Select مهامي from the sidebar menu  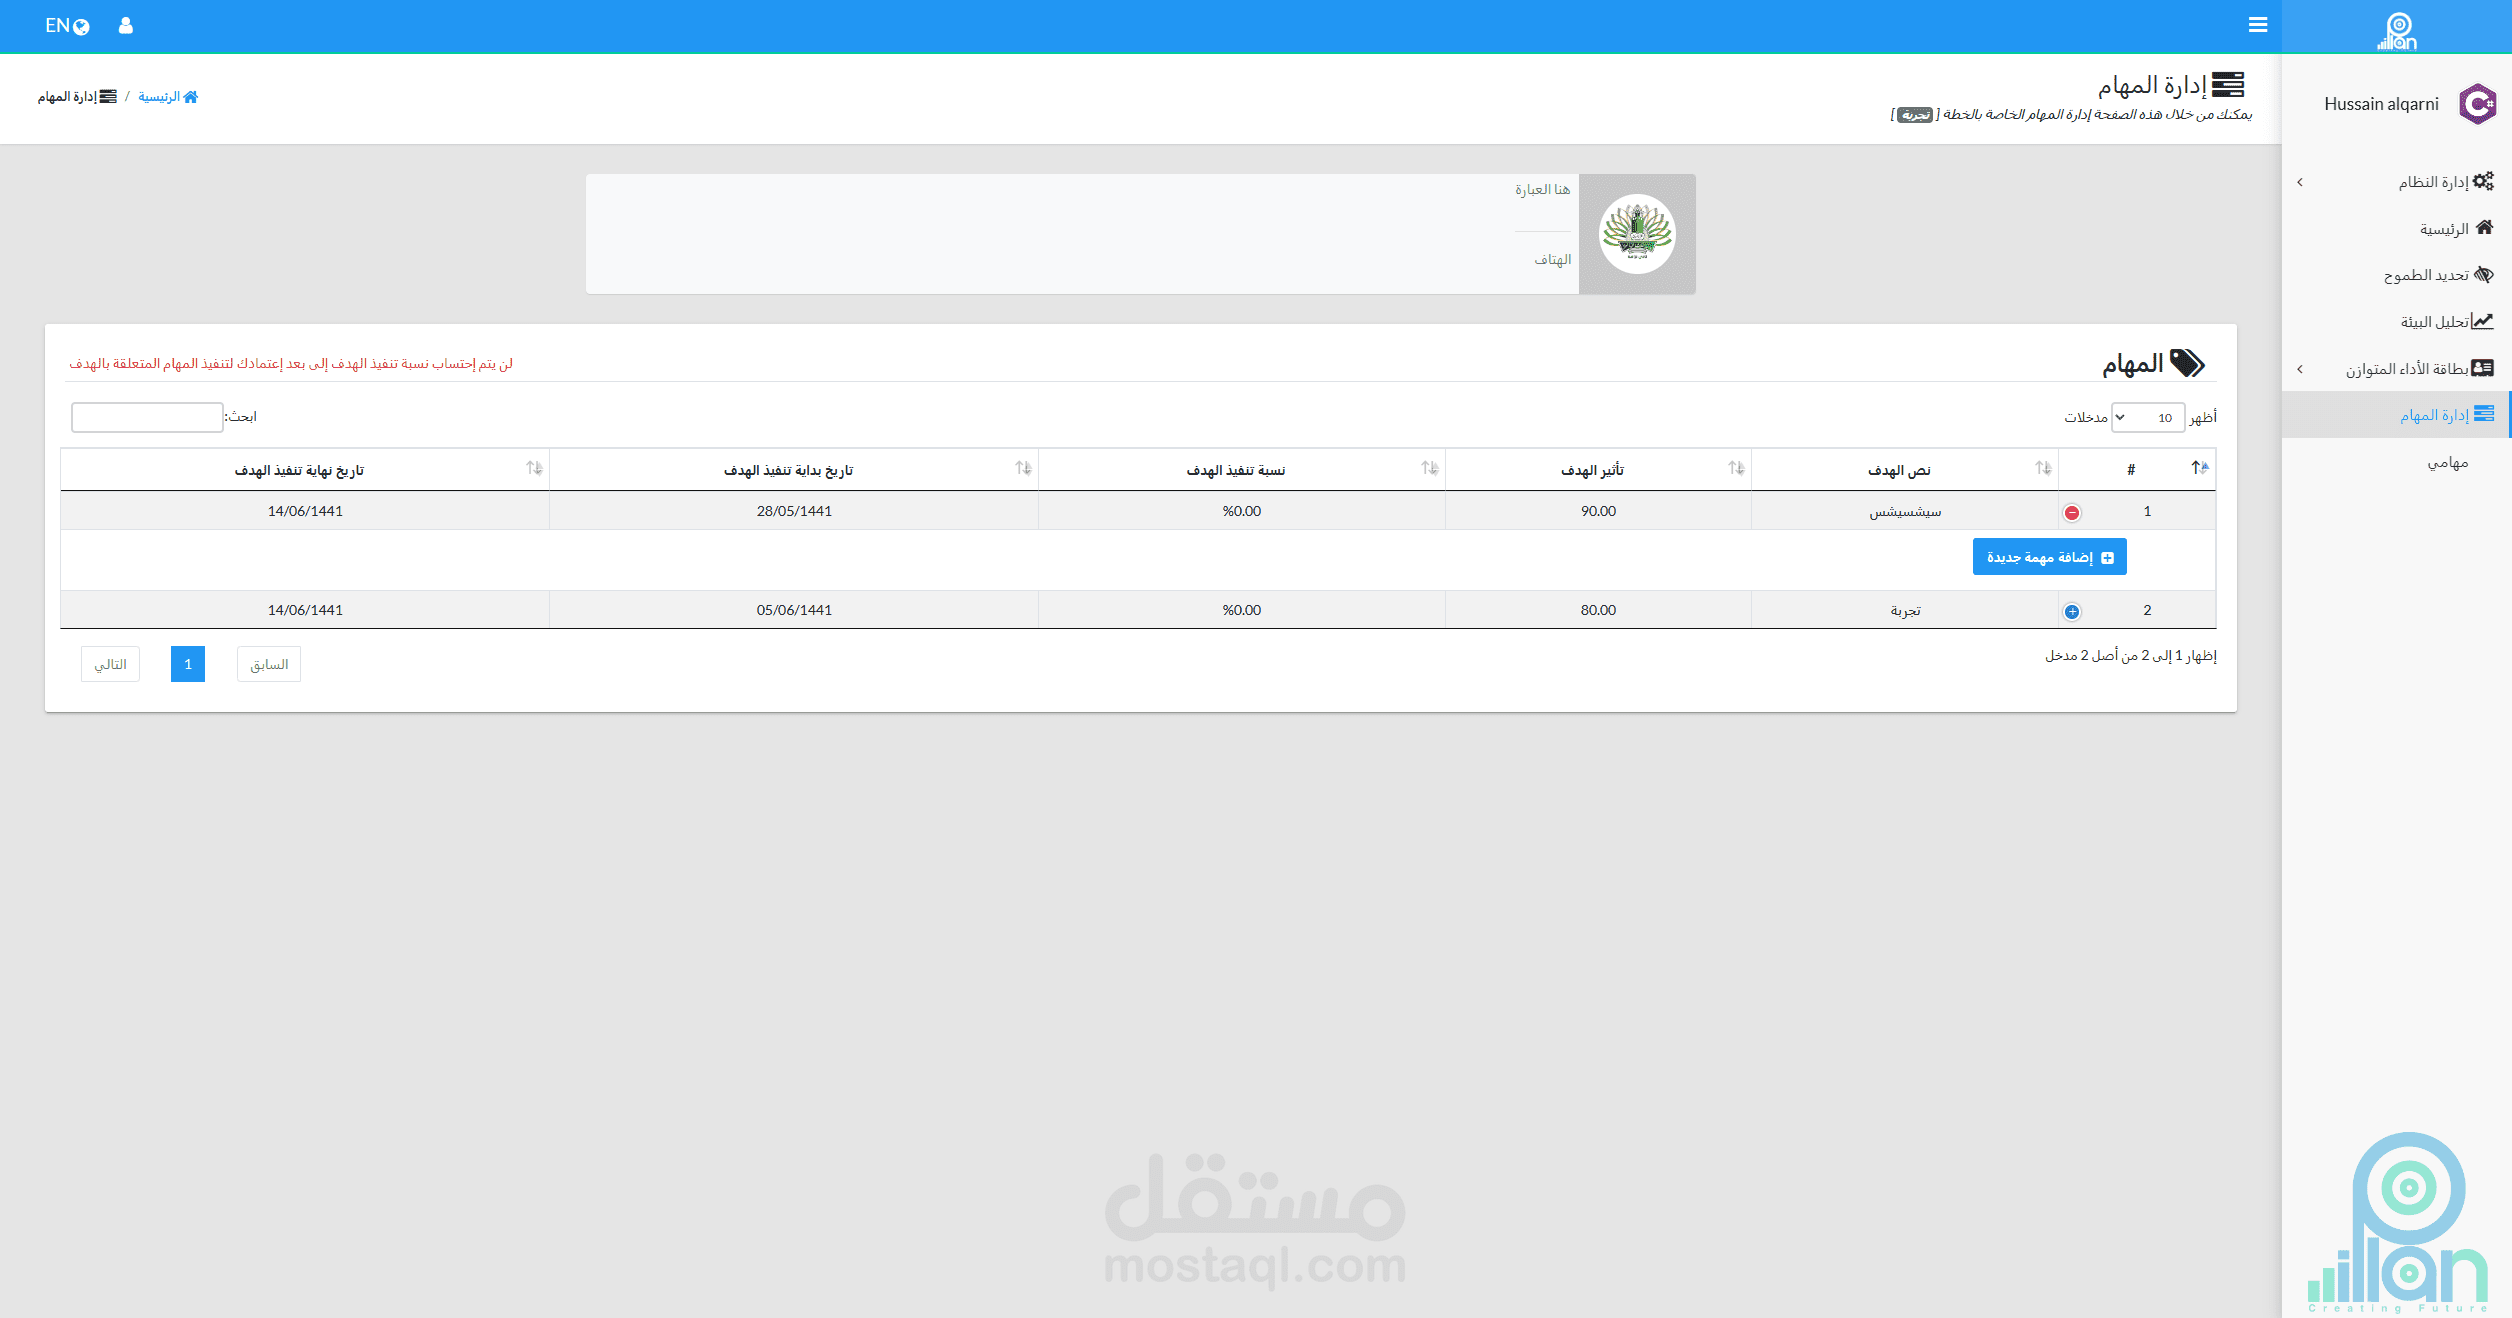pyautogui.click(x=2449, y=462)
